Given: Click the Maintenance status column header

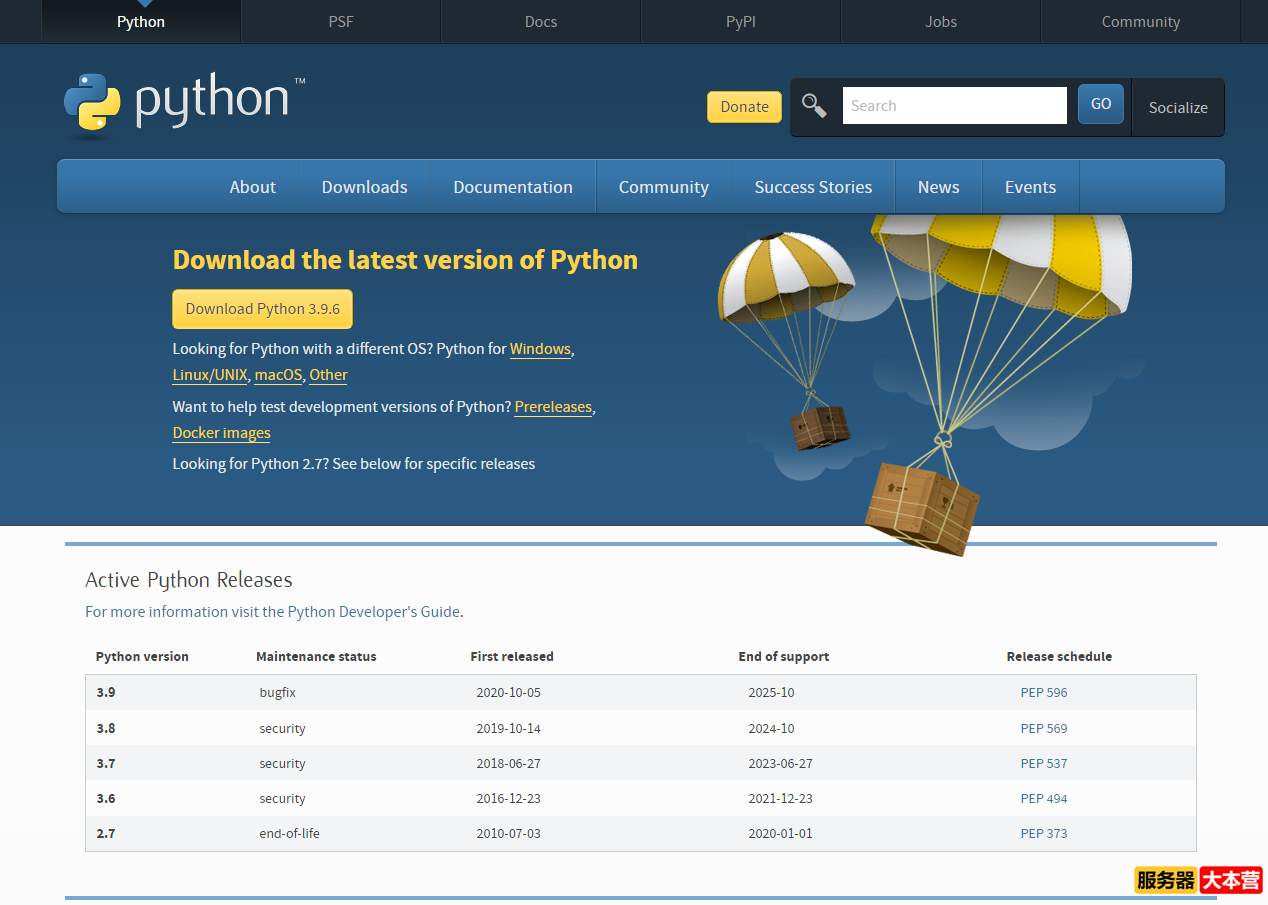Looking at the screenshot, I should coord(316,657).
